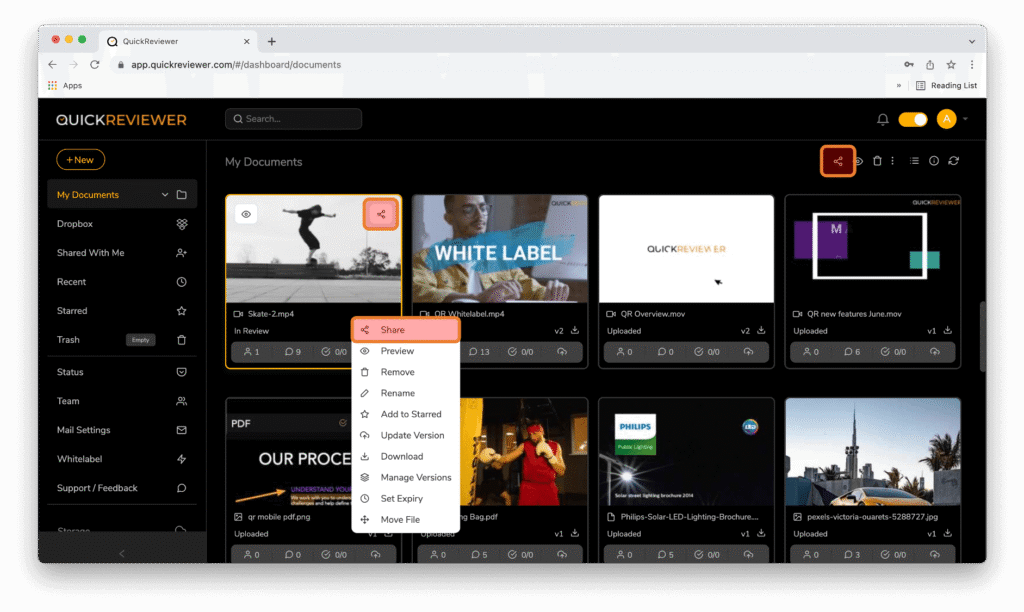Screen dimensions: 1024x612
Task: Switch to list view icon
Action: (914, 161)
